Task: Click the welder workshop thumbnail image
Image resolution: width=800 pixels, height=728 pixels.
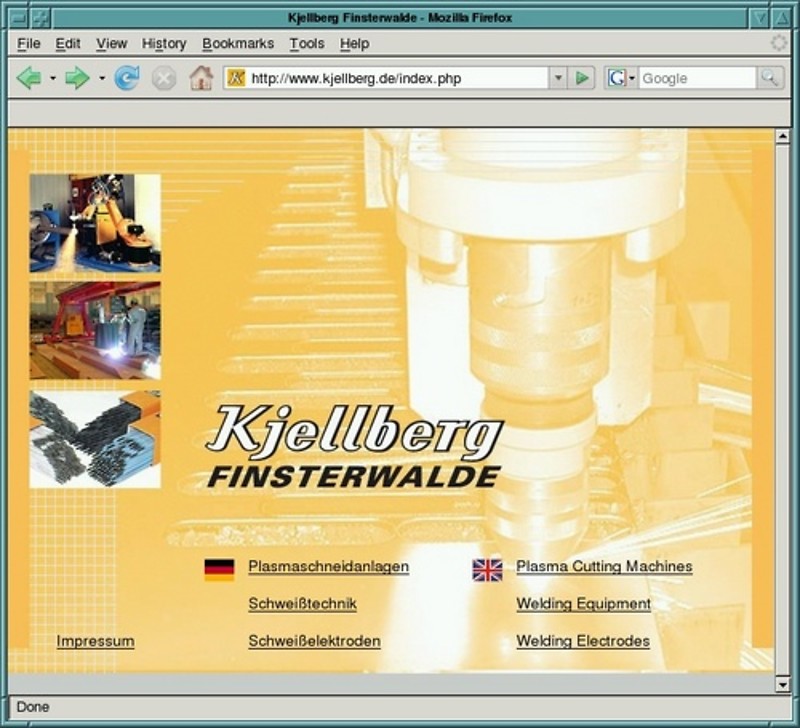Action: click(x=95, y=331)
